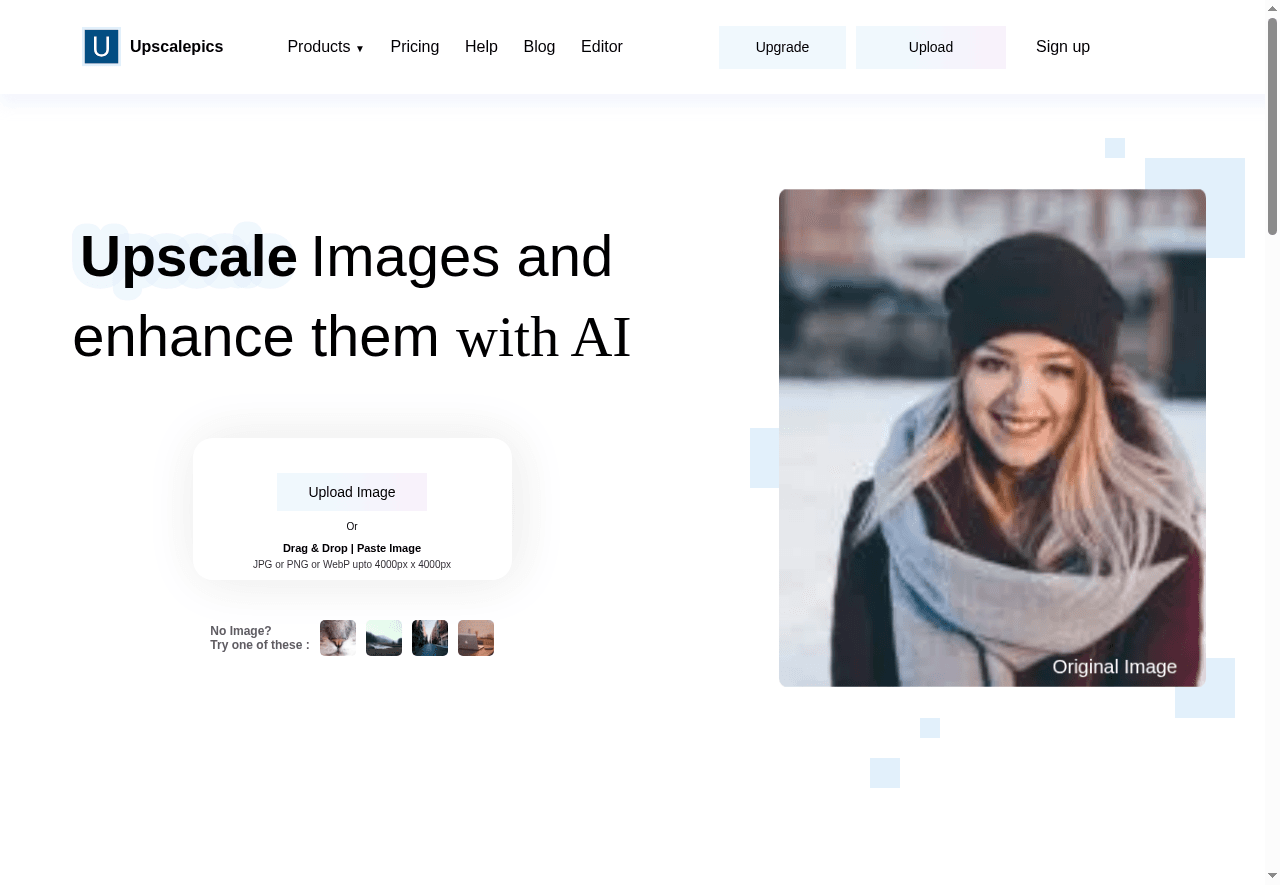Click the Upgrade button
The width and height of the screenshot is (1280, 885).
(782, 47)
